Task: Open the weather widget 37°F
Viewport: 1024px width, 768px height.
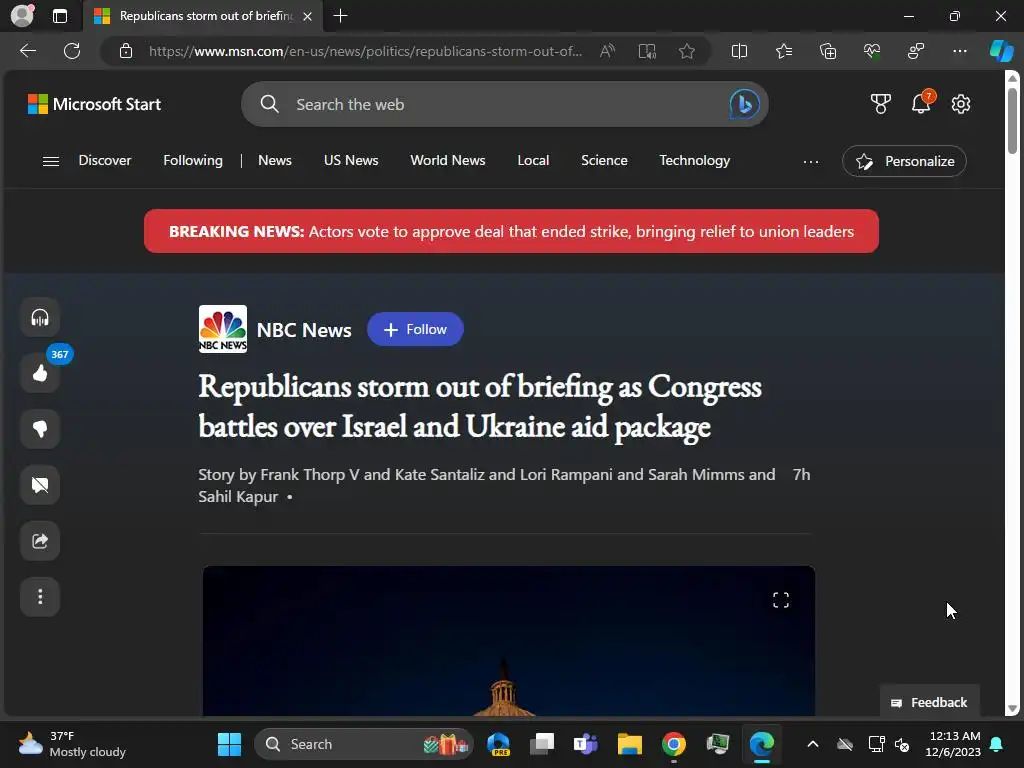Action: pos(72,744)
